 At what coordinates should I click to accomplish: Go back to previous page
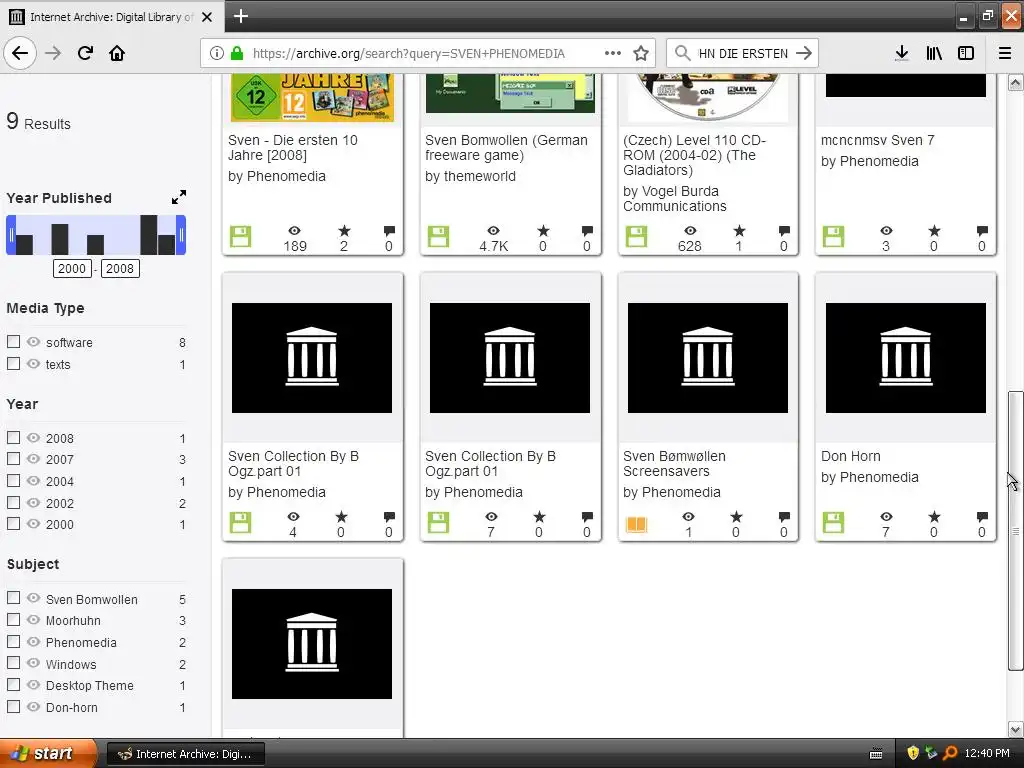[x=20, y=53]
